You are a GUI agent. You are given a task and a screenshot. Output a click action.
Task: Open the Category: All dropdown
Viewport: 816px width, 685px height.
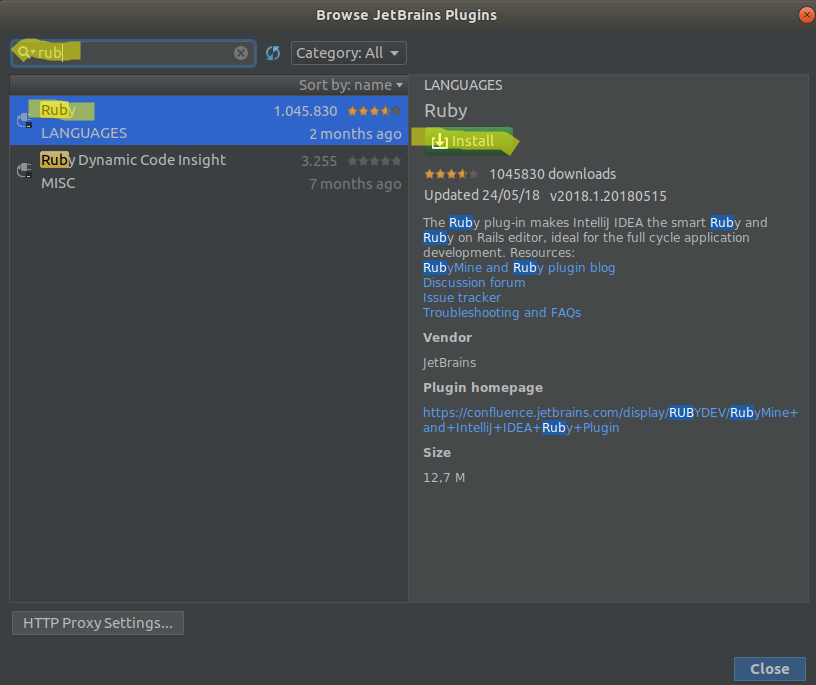pos(348,53)
